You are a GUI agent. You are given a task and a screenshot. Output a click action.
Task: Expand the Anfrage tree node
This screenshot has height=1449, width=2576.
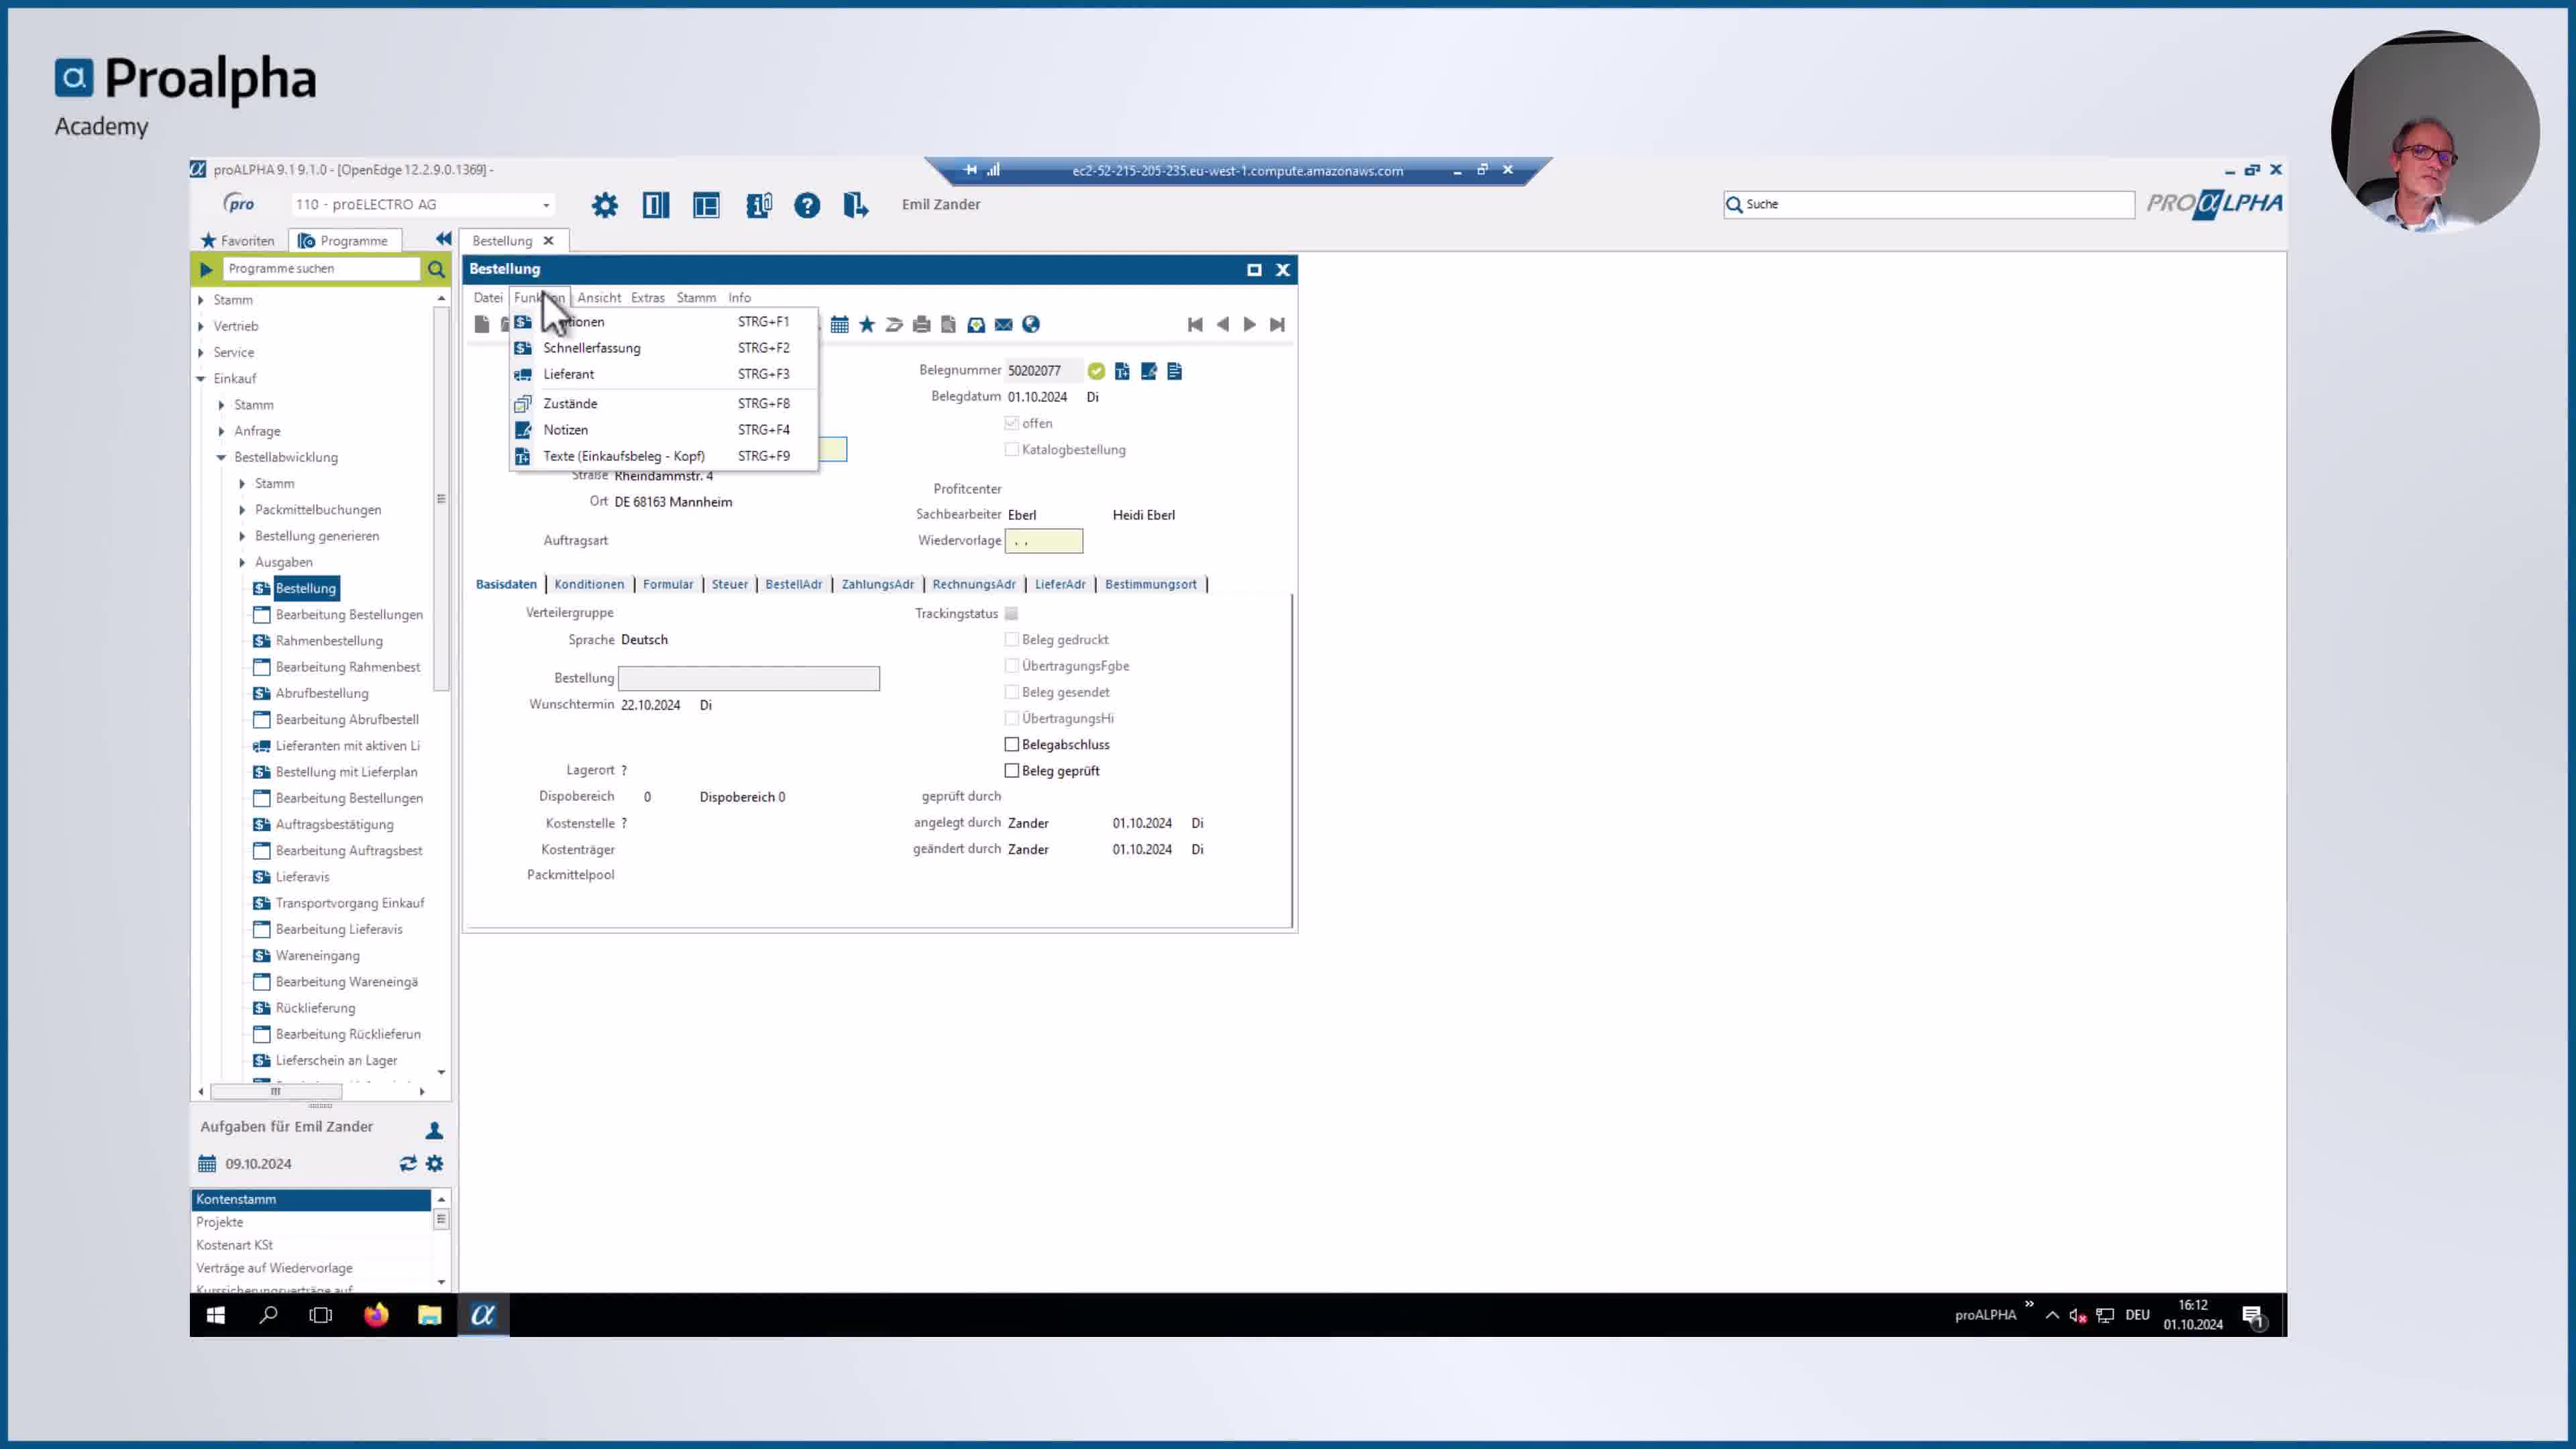tap(222, 431)
